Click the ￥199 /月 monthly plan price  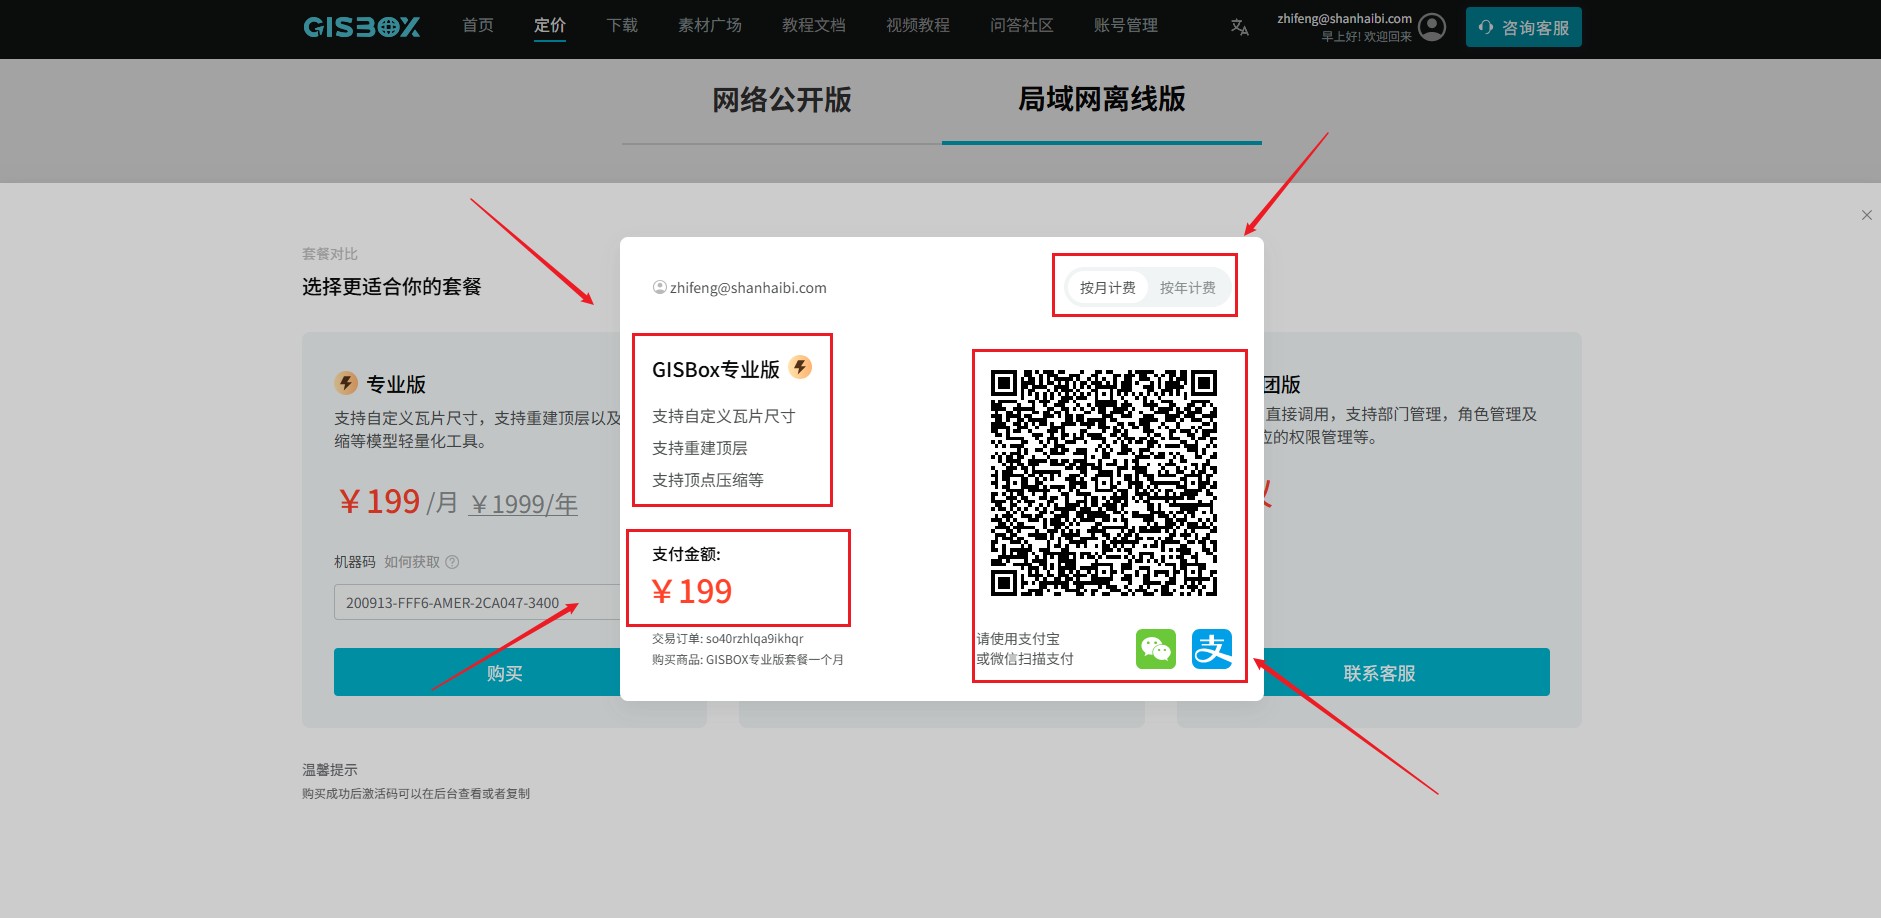[398, 501]
